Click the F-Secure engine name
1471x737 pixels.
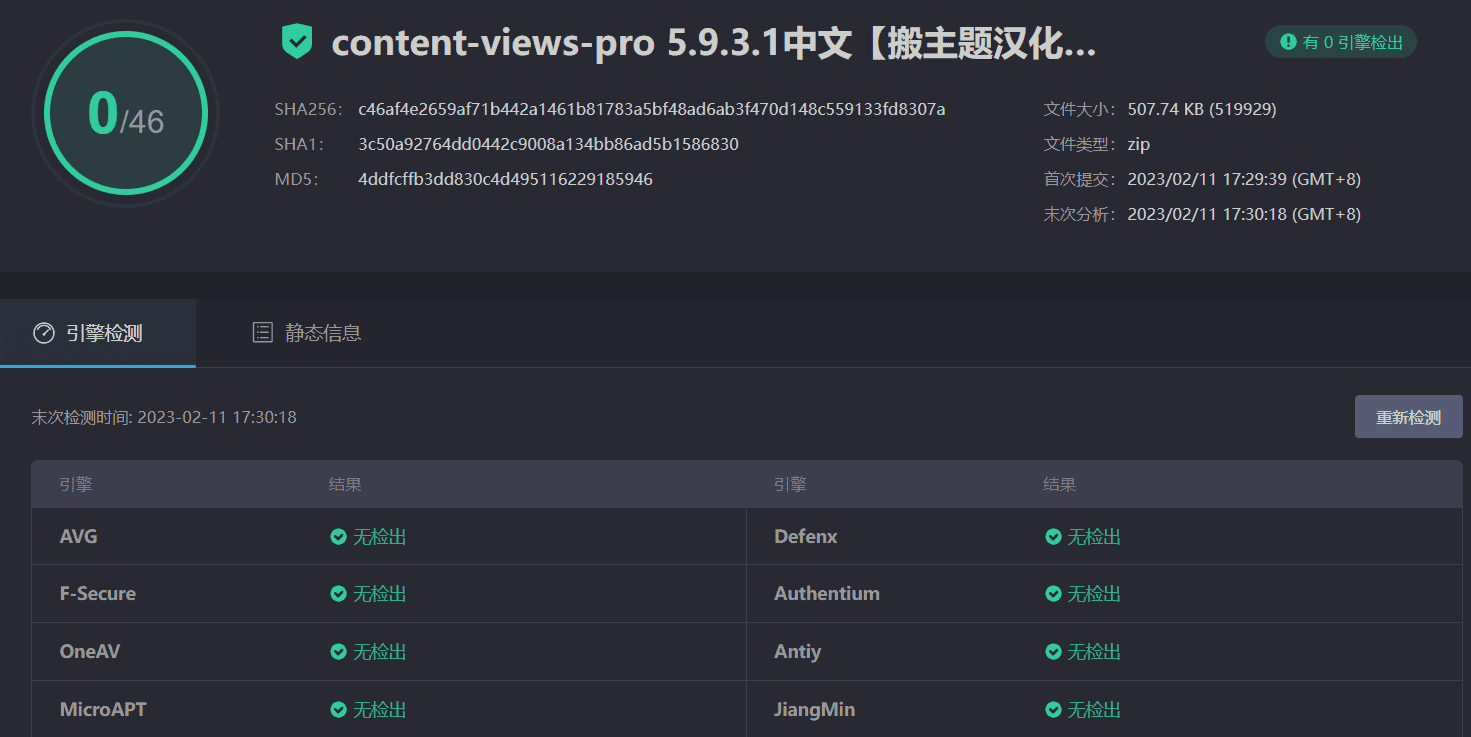click(98, 594)
